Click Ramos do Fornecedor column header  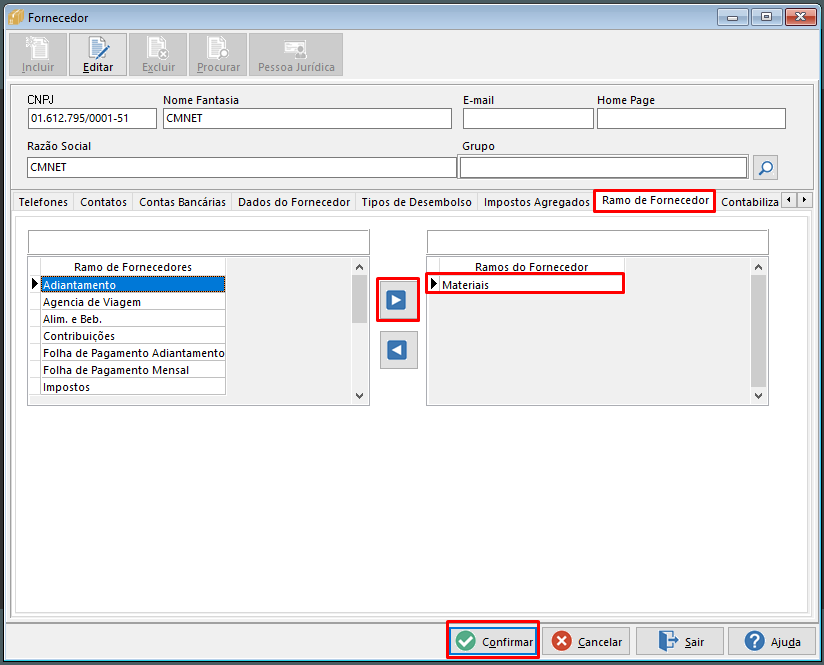pyautogui.click(x=531, y=267)
